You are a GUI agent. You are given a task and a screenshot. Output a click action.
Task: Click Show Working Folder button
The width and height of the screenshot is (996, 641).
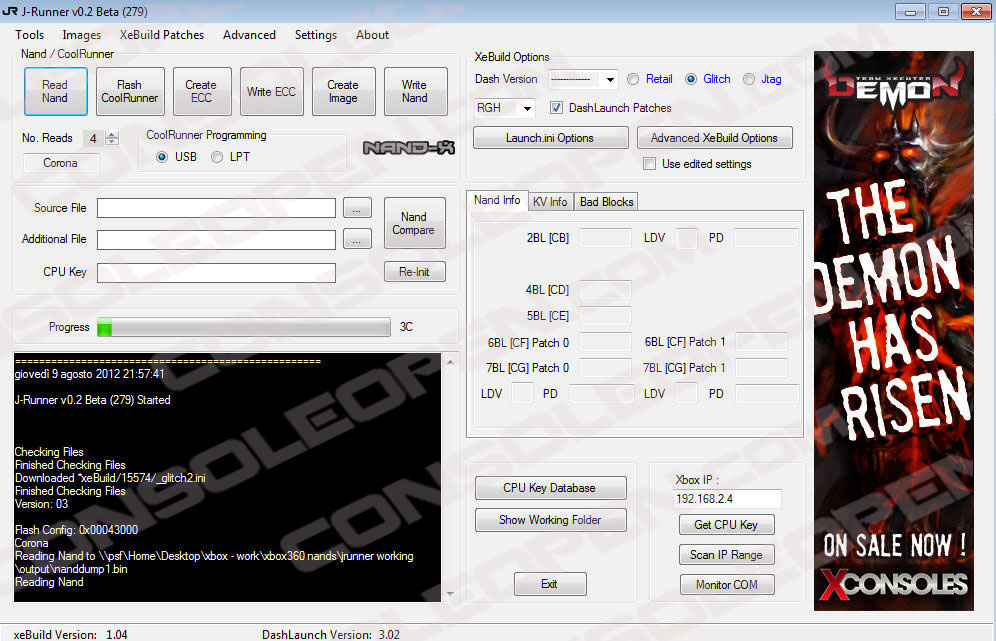550,520
